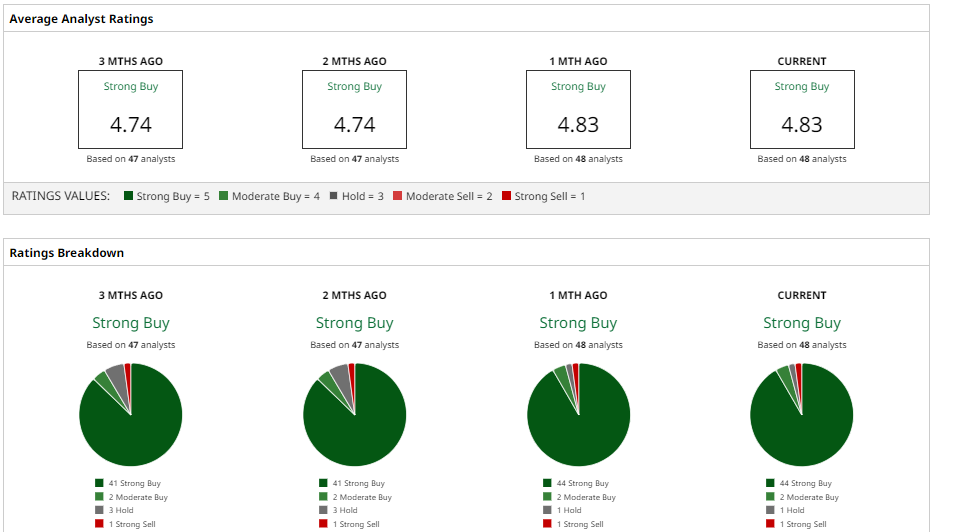The image size is (953, 532).
Task: Click 'Based on 47 analysts' below 3 Mths Ago box
Action: pos(131,159)
